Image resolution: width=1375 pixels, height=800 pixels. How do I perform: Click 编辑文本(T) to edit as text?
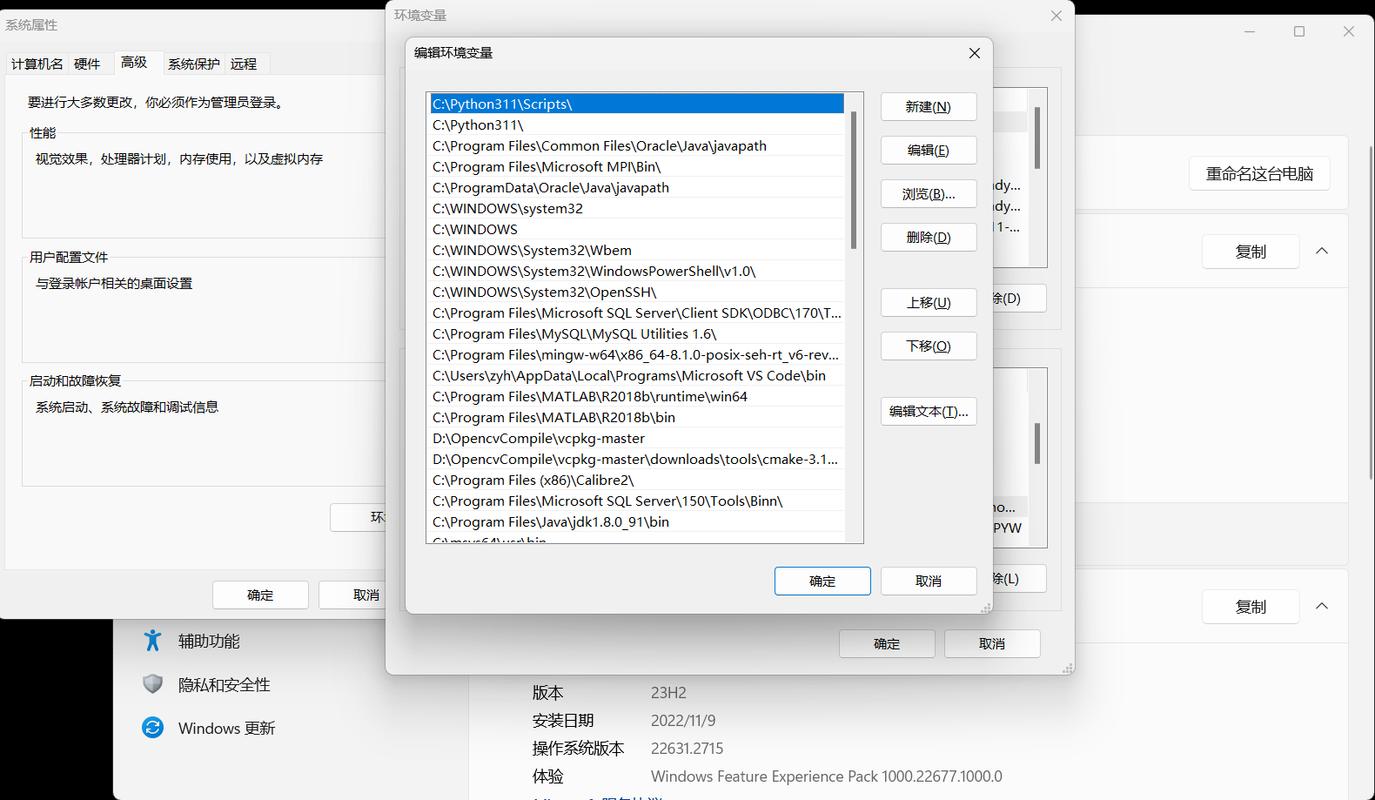928,411
